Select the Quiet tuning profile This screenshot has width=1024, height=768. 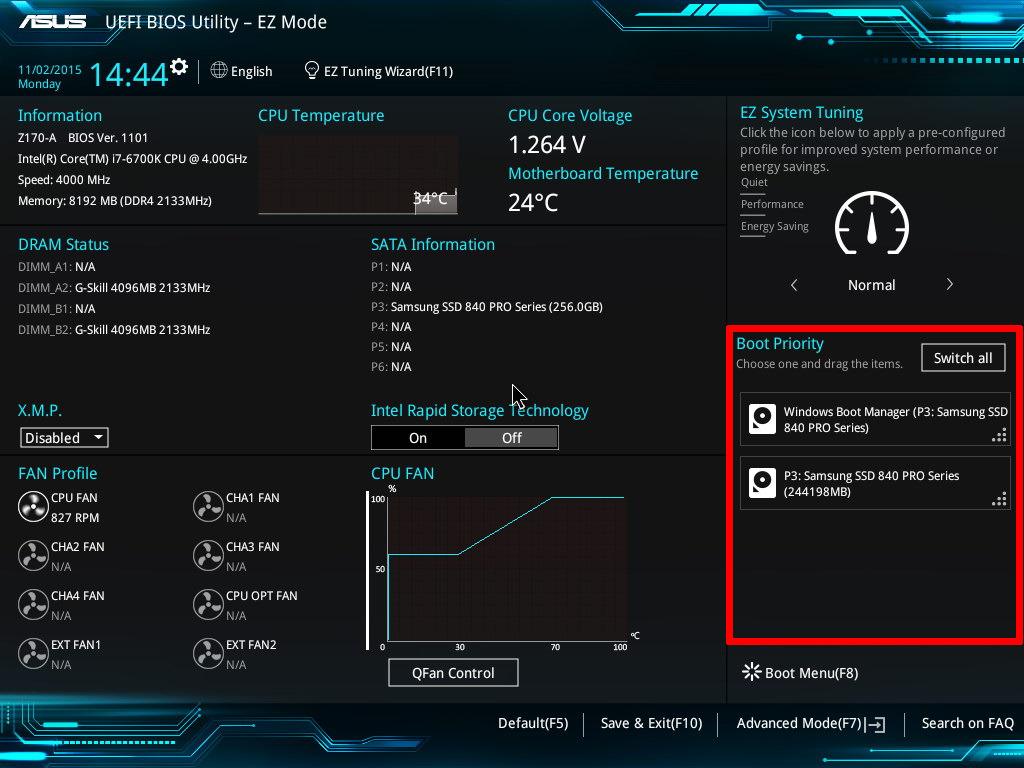tap(754, 182)
